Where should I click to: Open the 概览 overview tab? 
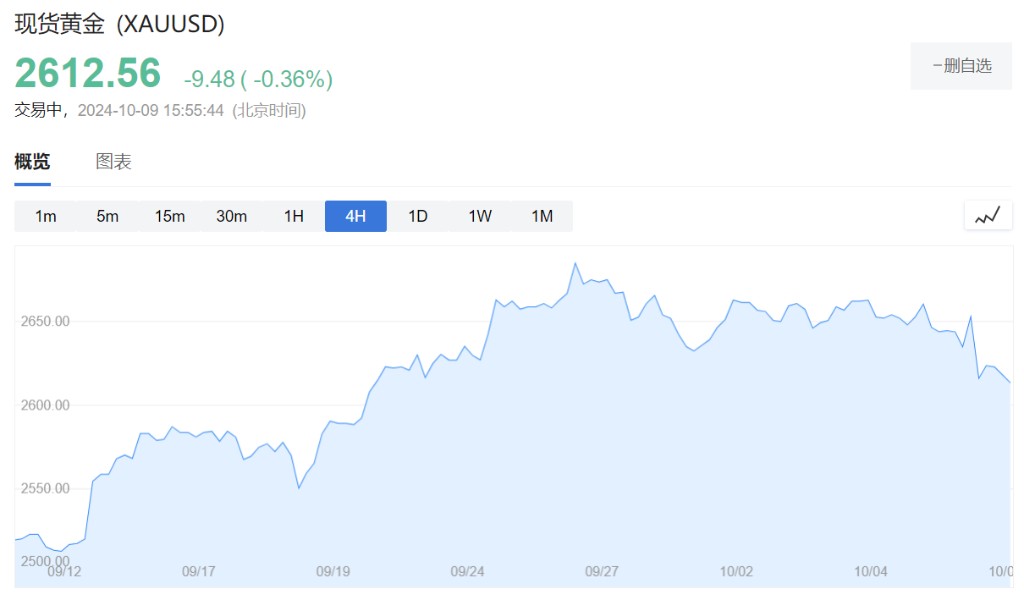pyautogui.click(x=32, y=162)
